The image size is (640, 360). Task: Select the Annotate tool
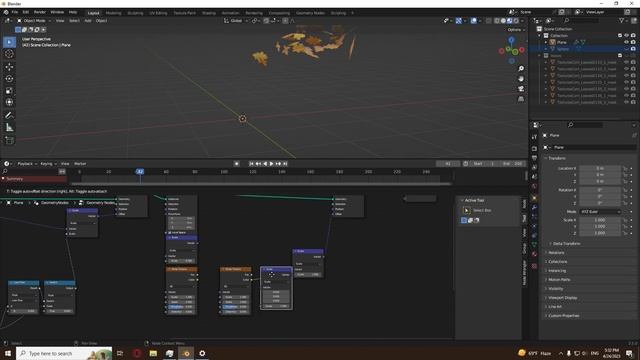point(9,116)
